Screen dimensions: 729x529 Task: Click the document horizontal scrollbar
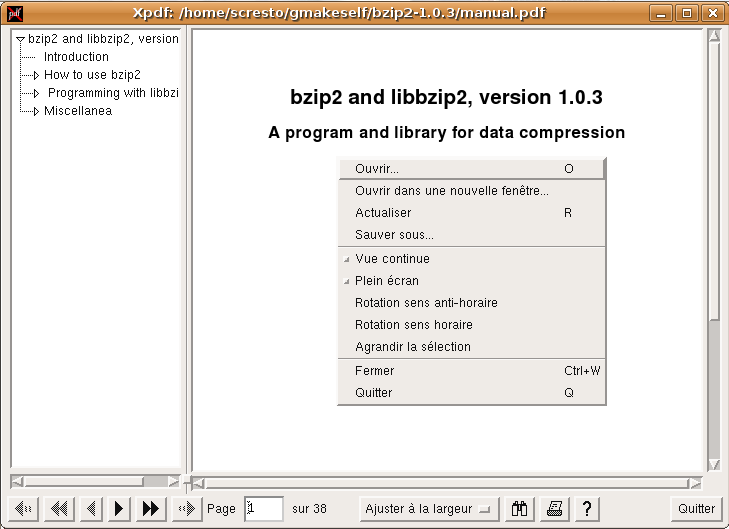point(447,483)
